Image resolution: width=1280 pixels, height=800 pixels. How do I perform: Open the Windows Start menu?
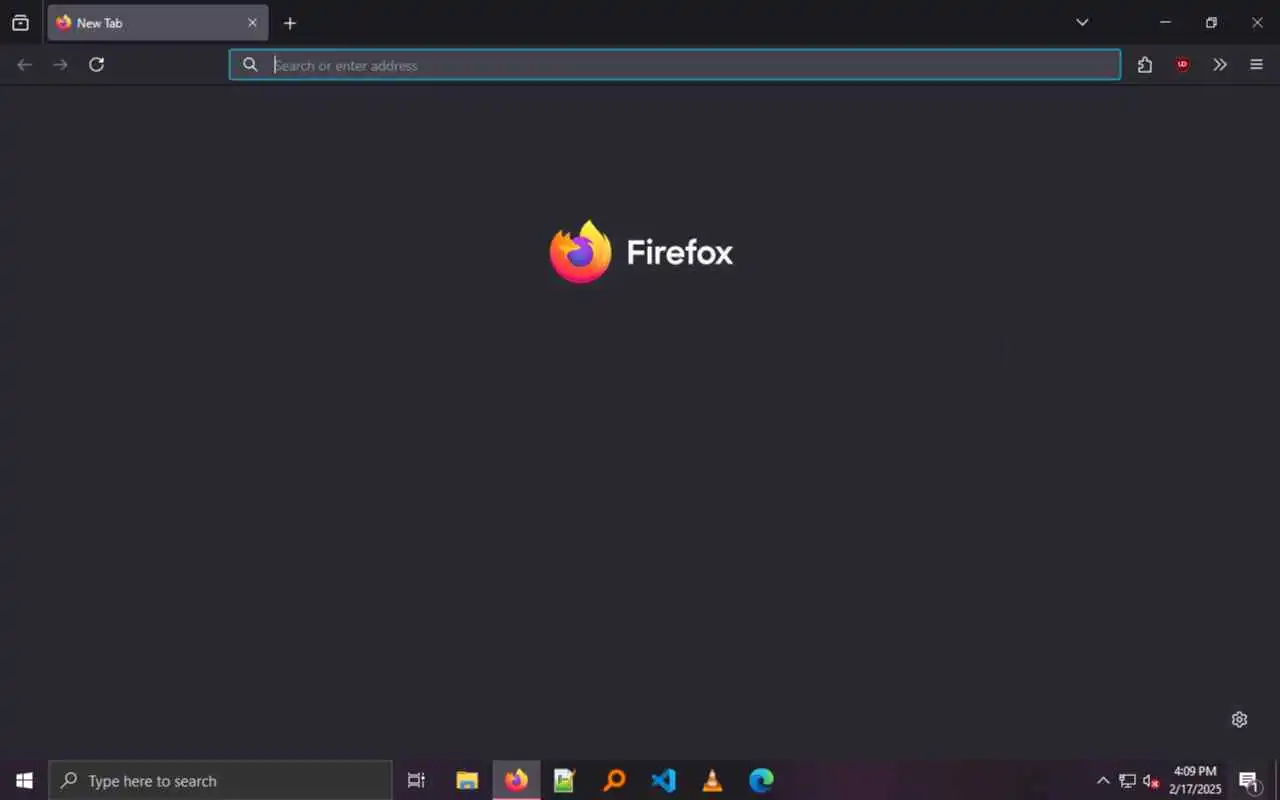(x=24, y=780)
